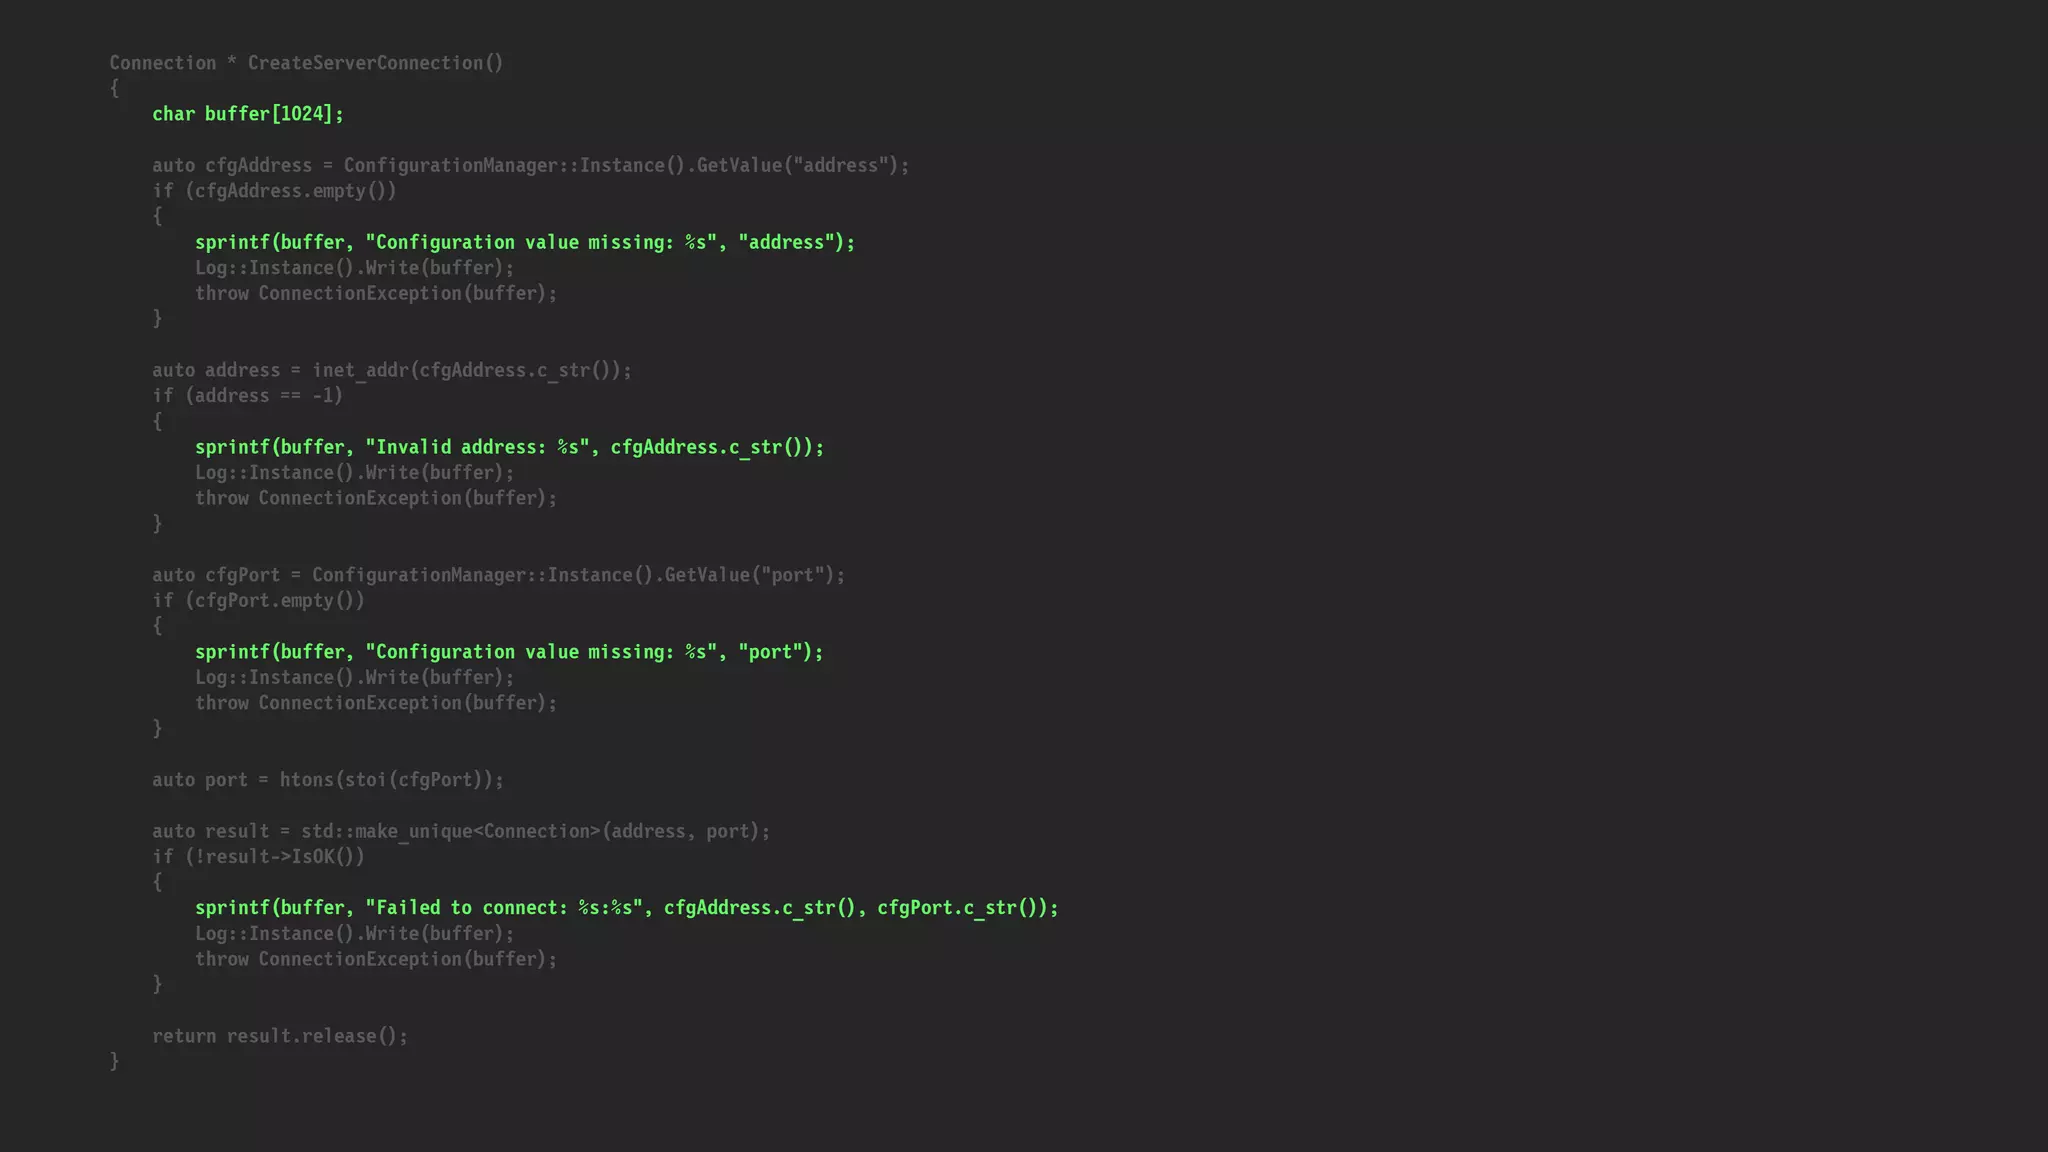
Task: Place cursor on 'if (cfgPort.empty())' line
Action: [259, 601]
